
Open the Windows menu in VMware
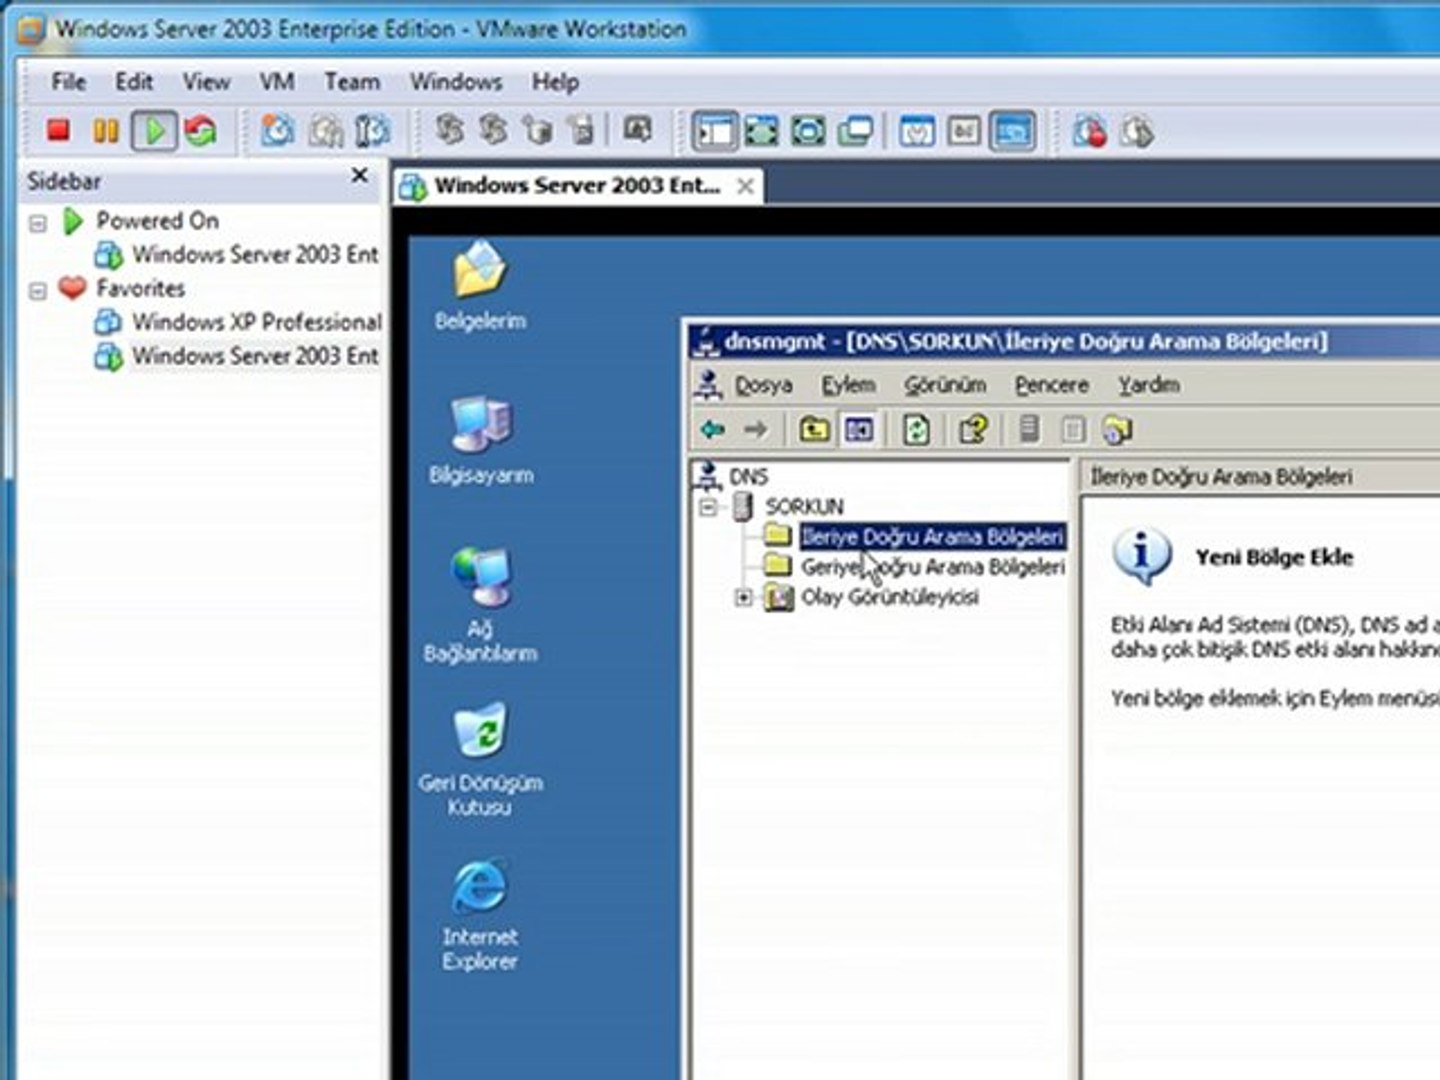[x=455, y=82]
